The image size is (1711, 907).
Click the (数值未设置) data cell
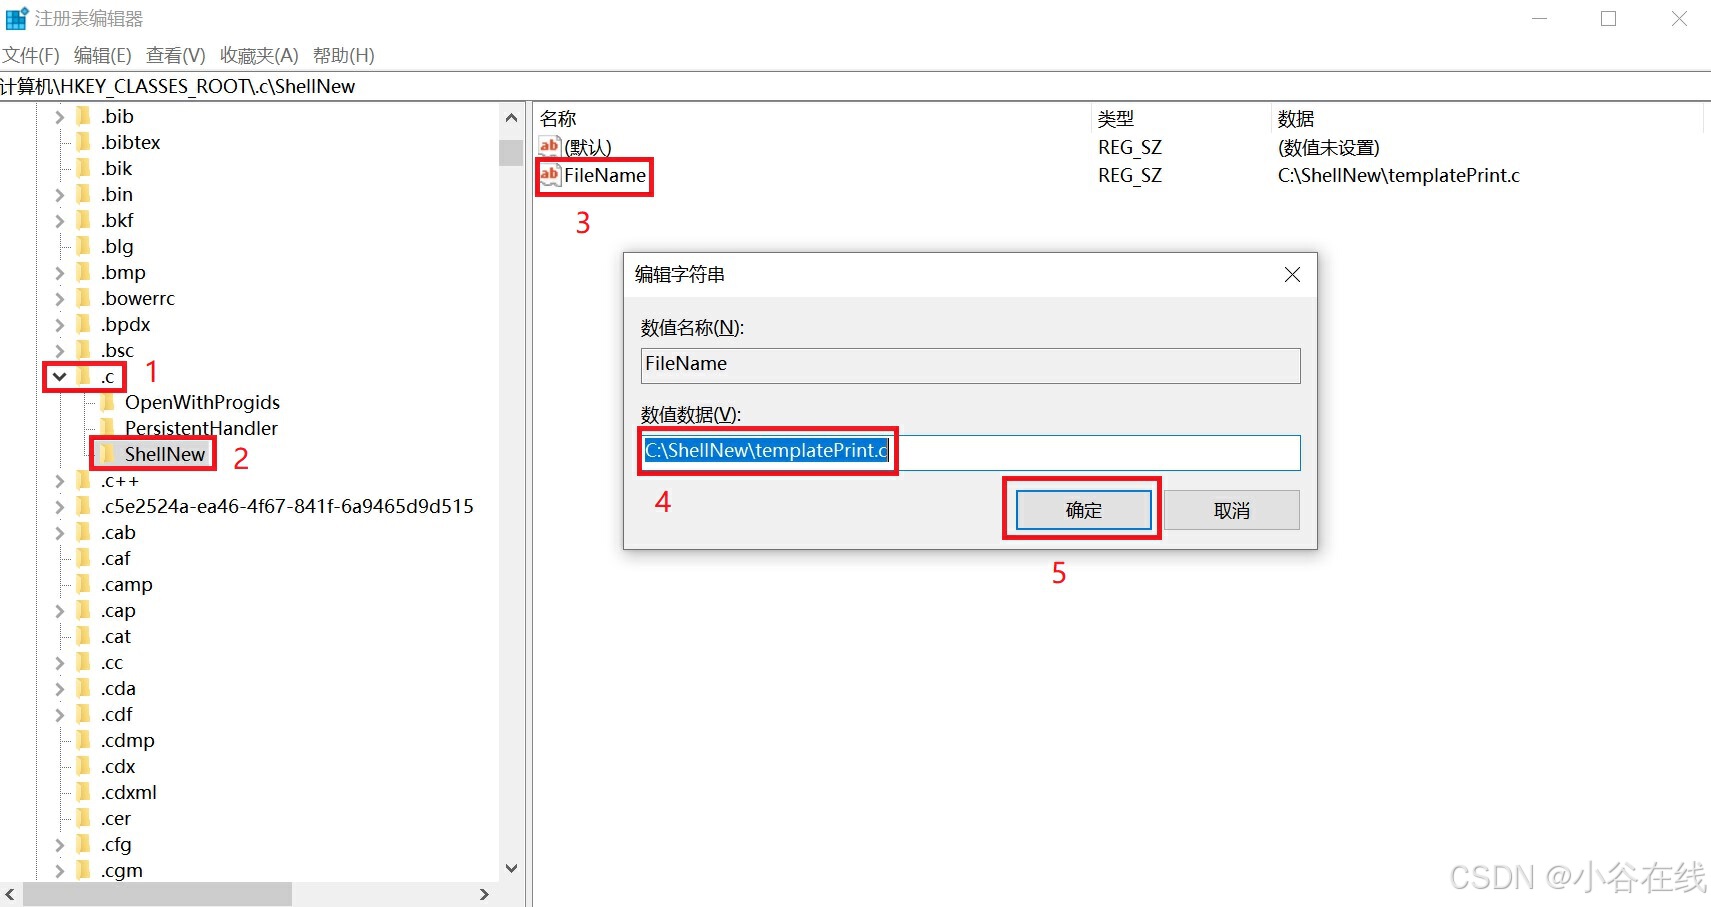[x=1328, y=147]
